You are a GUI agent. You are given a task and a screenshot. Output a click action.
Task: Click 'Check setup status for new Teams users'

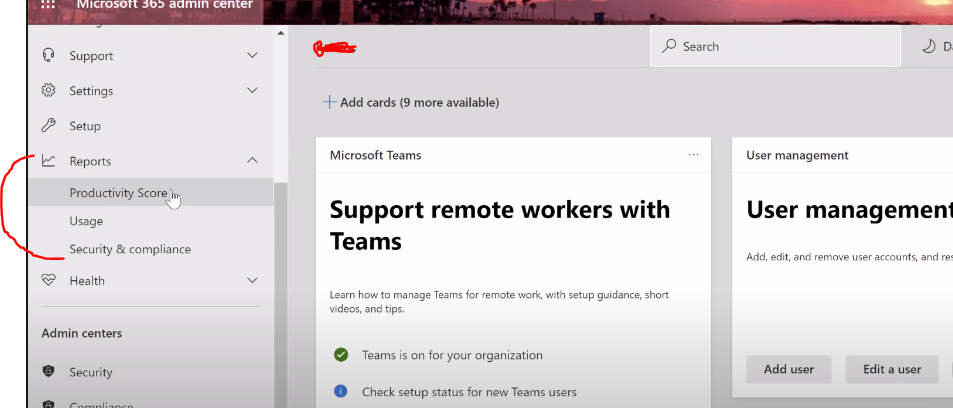[x=469, y=392]
